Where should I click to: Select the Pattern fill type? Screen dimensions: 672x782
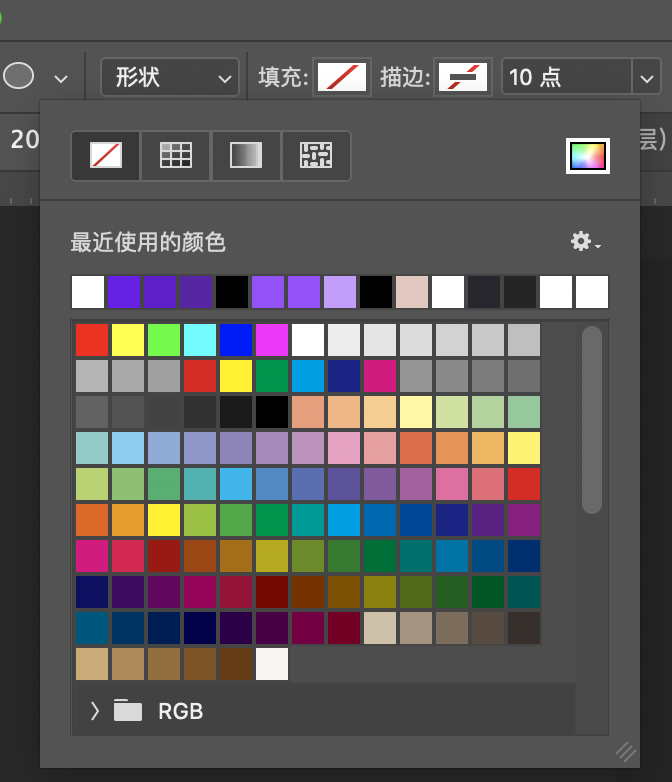[316, 155]
